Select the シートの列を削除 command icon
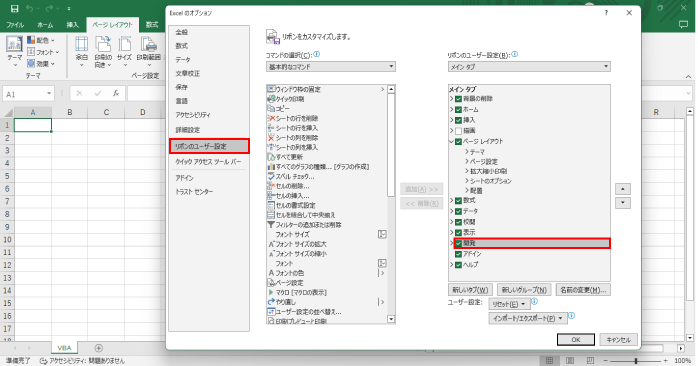 271,138
